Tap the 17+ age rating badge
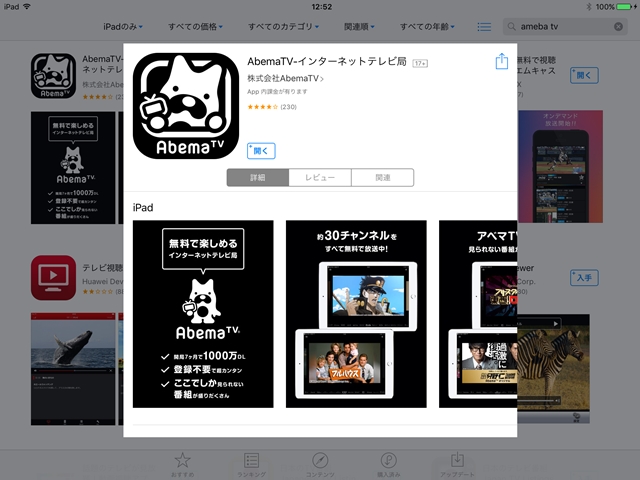Image resolution: width=640 pixels, height=480 pixels. pos(420,63)
